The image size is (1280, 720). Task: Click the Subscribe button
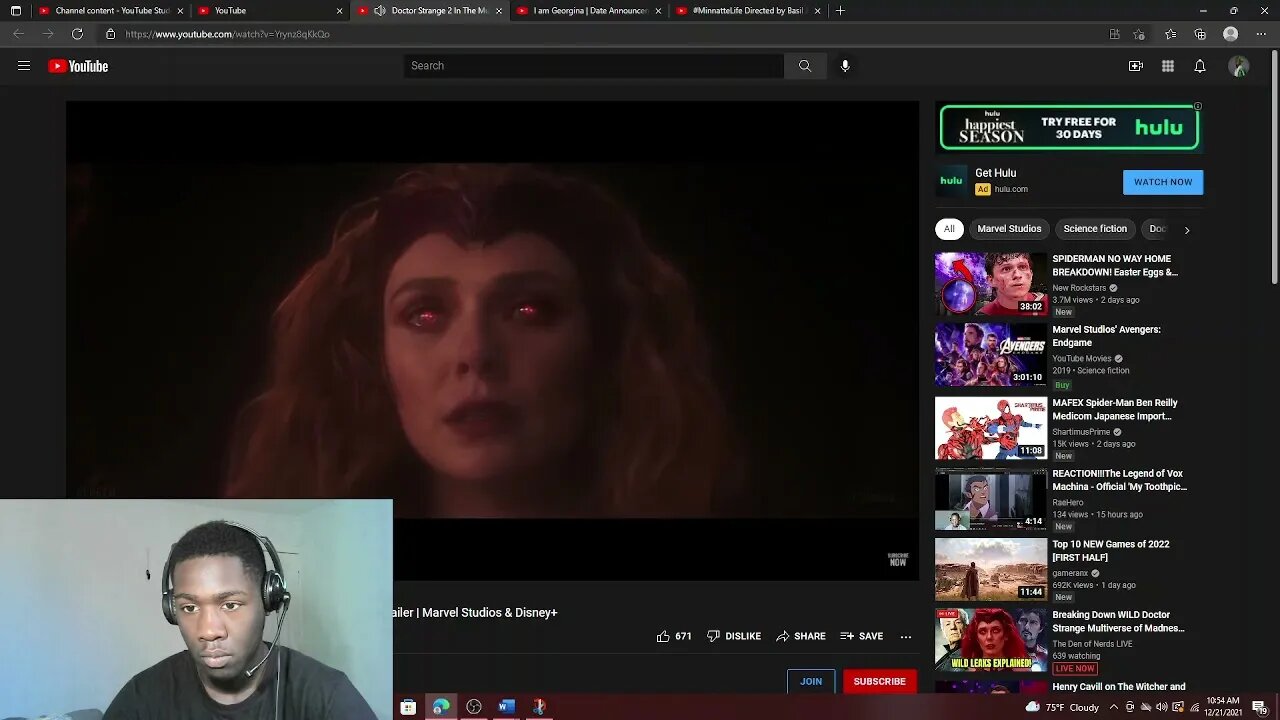[x=879, y=681]
